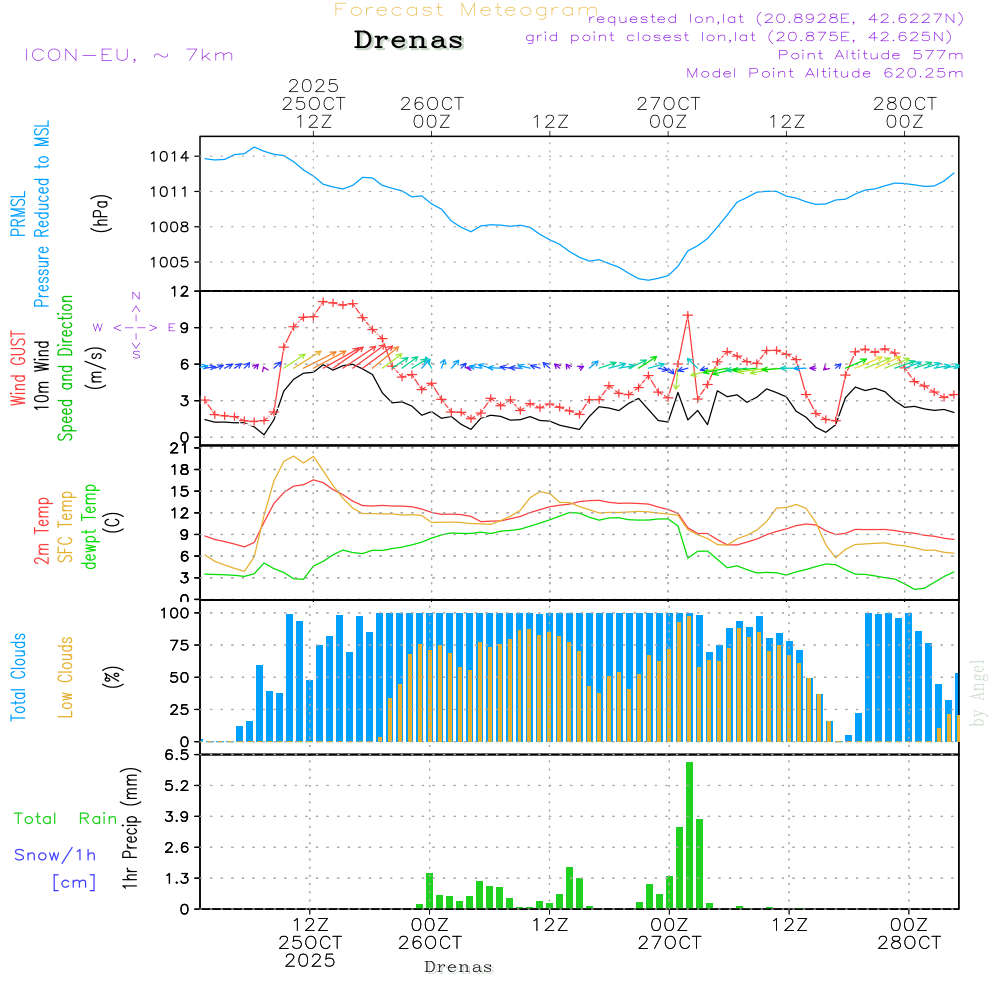Click the orange SFC Temp legend label
The width and height of the screenshot is (1000, 1000).
(66, 524)
